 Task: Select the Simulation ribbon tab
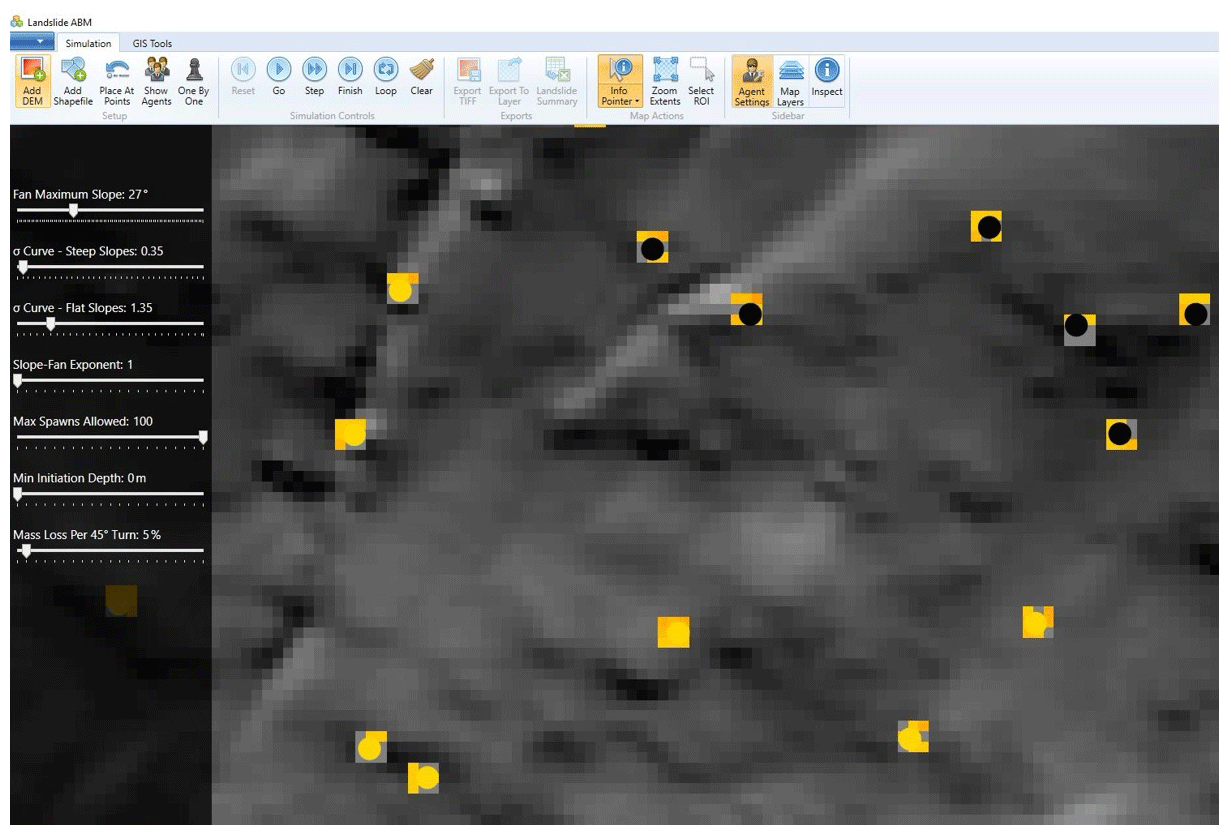point(88,44)
